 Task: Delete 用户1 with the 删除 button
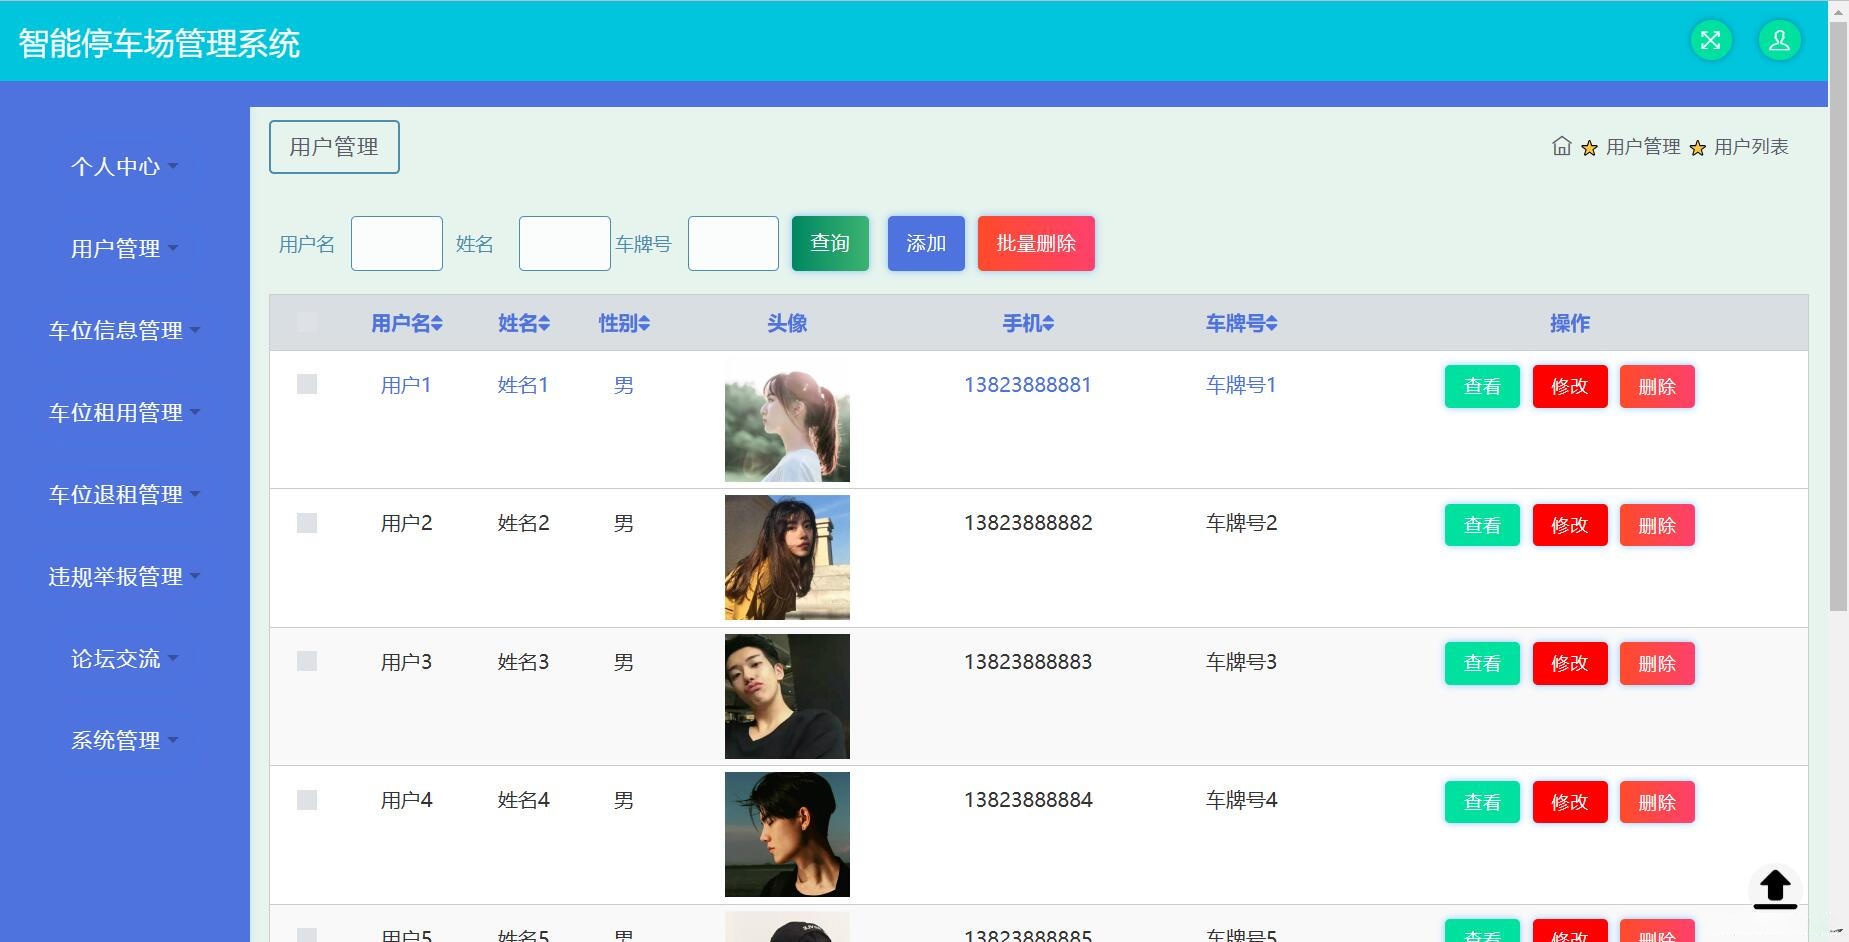point(1657,387)
